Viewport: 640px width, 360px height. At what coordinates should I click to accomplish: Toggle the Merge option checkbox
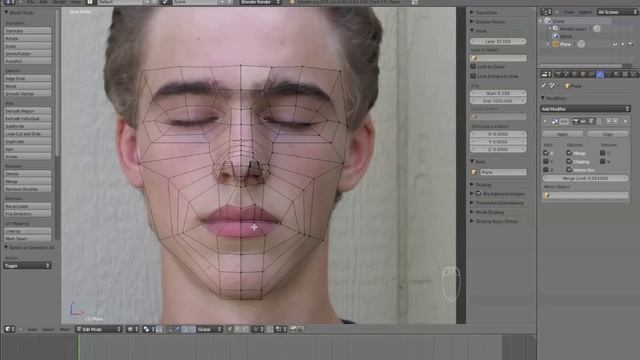pyautogui.click(x=569, y=153)
